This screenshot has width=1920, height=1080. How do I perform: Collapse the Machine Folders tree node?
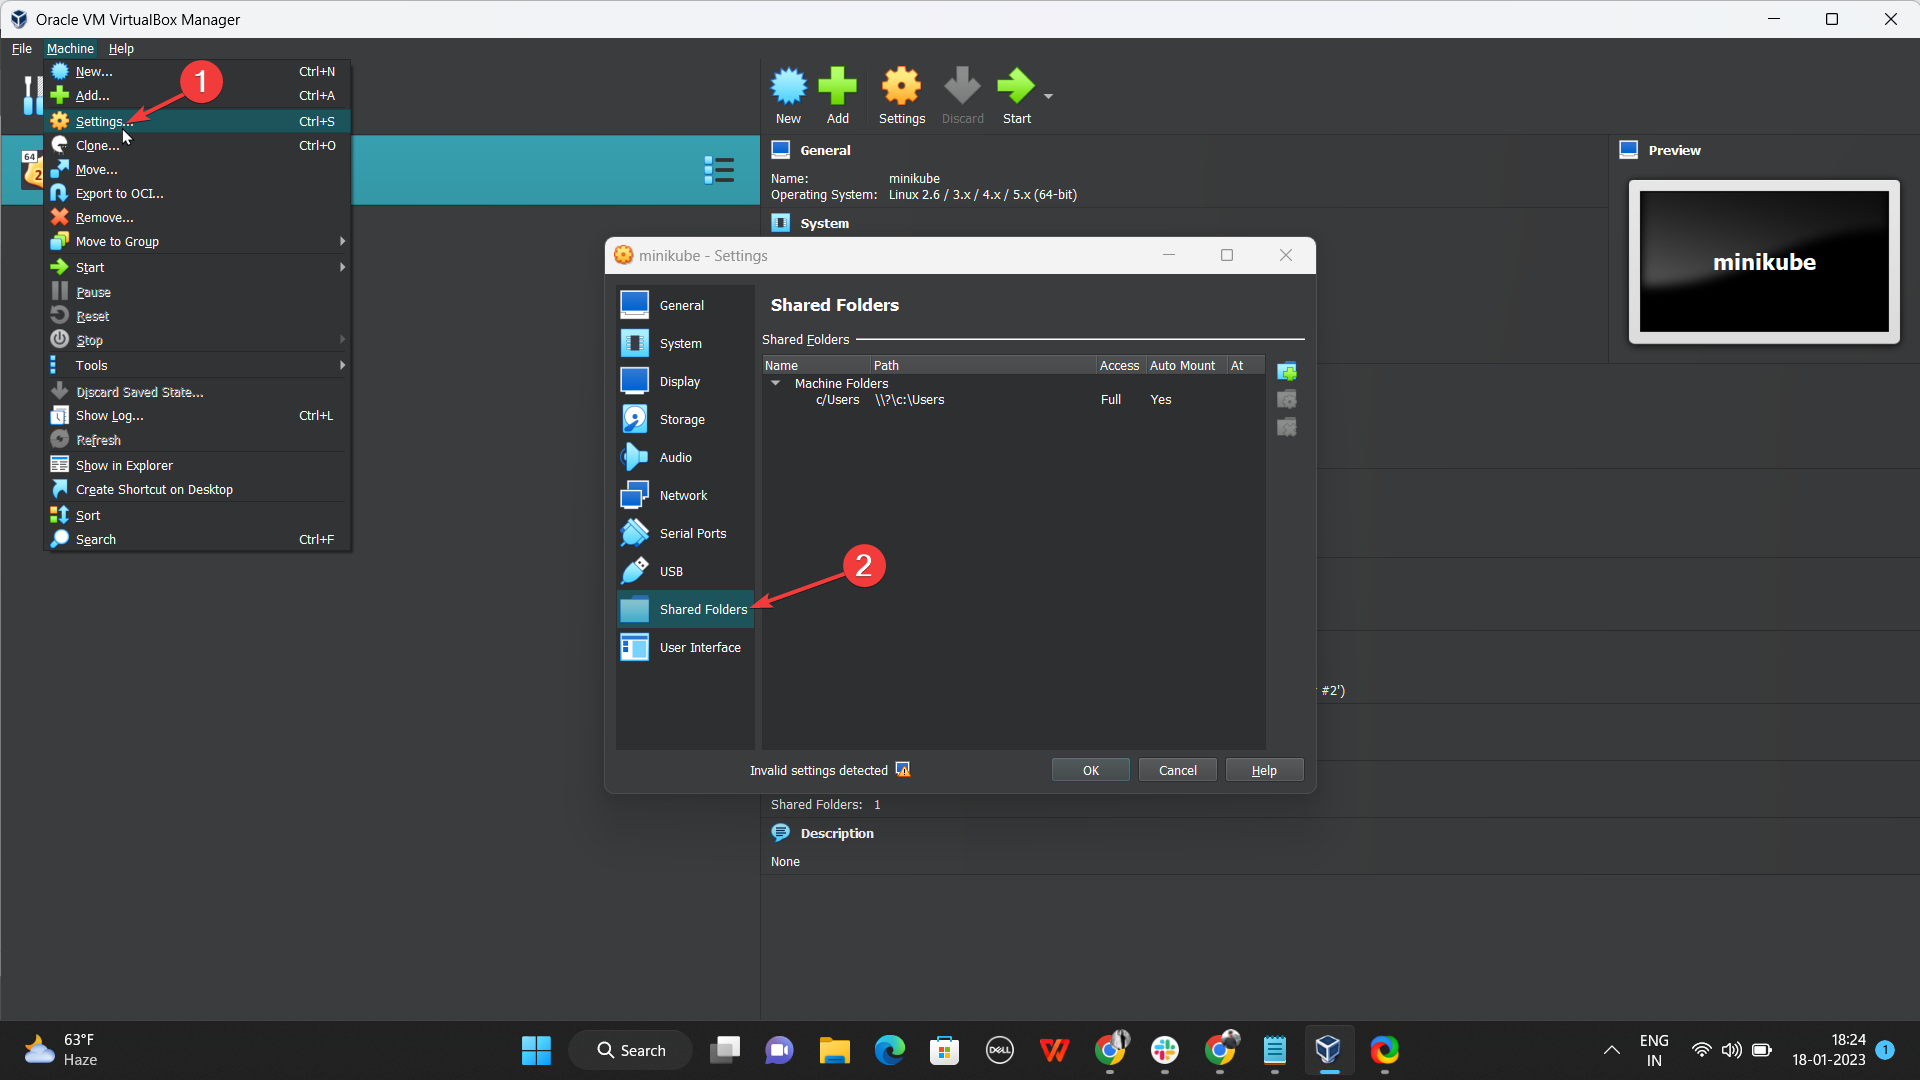(x=775, y=384)
